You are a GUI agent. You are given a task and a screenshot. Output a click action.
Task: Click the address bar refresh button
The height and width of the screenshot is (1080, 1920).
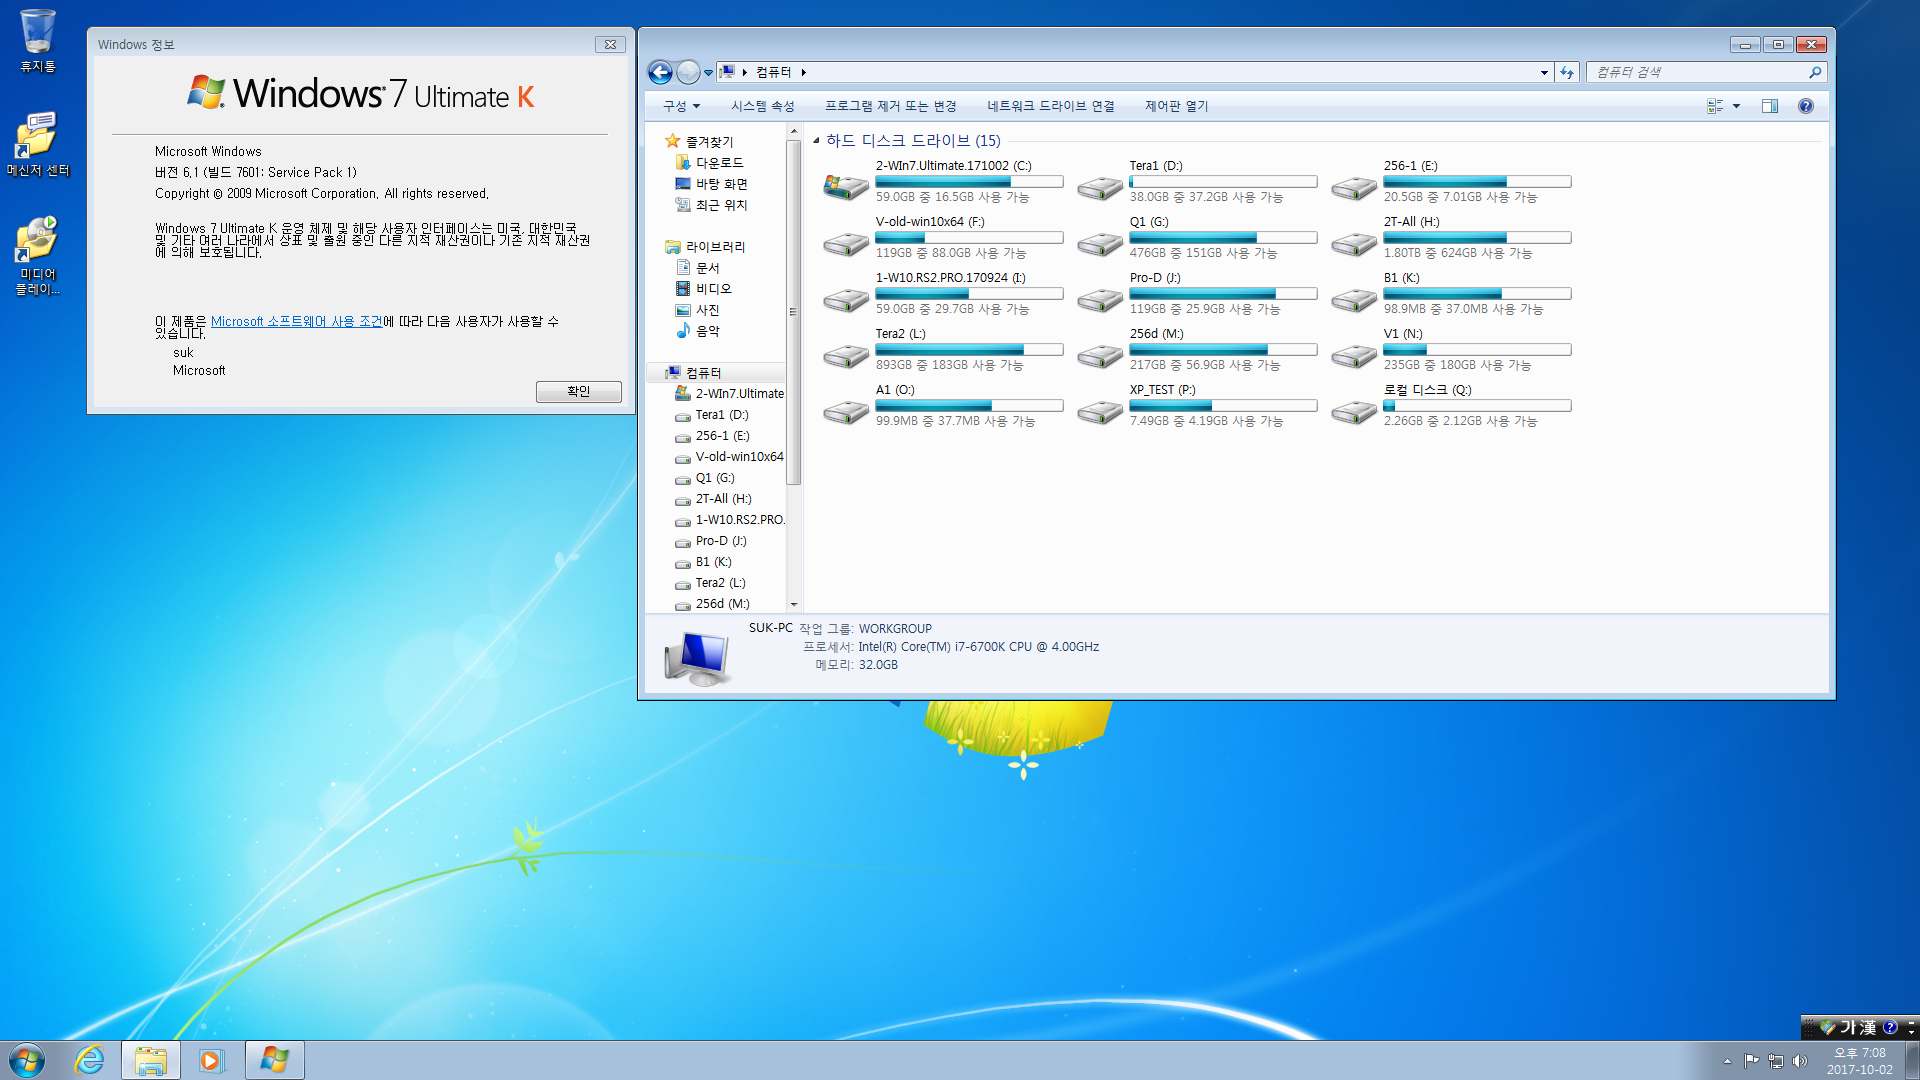(1567, 72)
